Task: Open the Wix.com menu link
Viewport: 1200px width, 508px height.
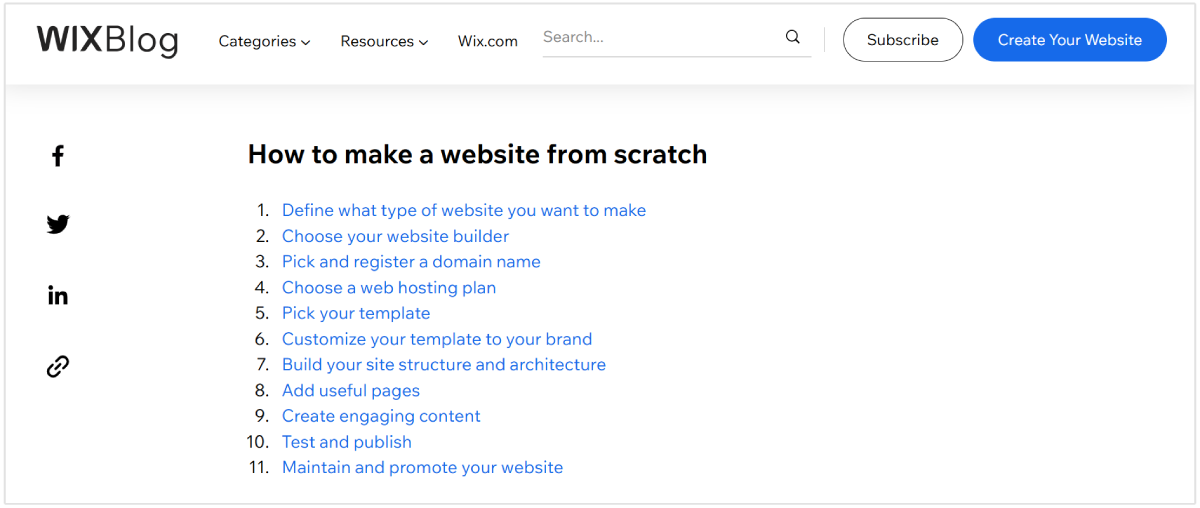Action: pyautogui.click(x=488, y=41)
